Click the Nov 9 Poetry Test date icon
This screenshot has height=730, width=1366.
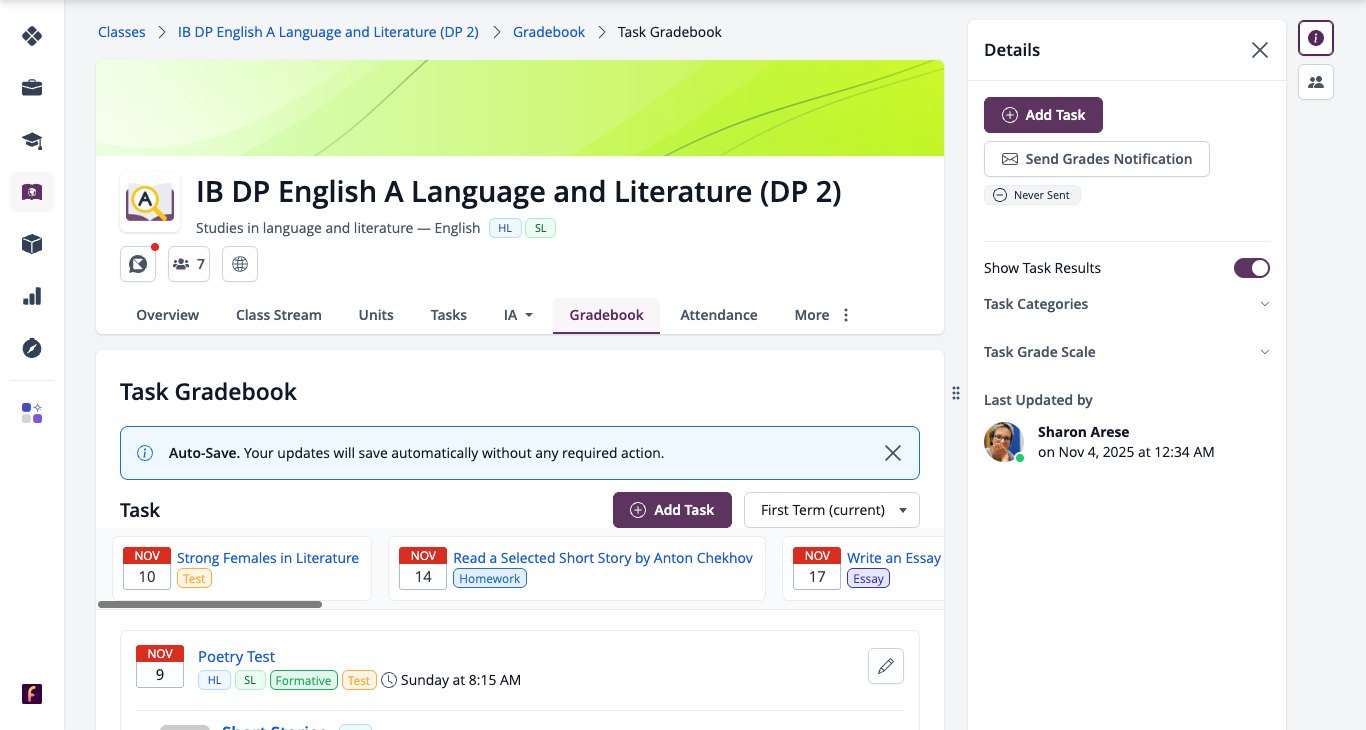[160, 666]
